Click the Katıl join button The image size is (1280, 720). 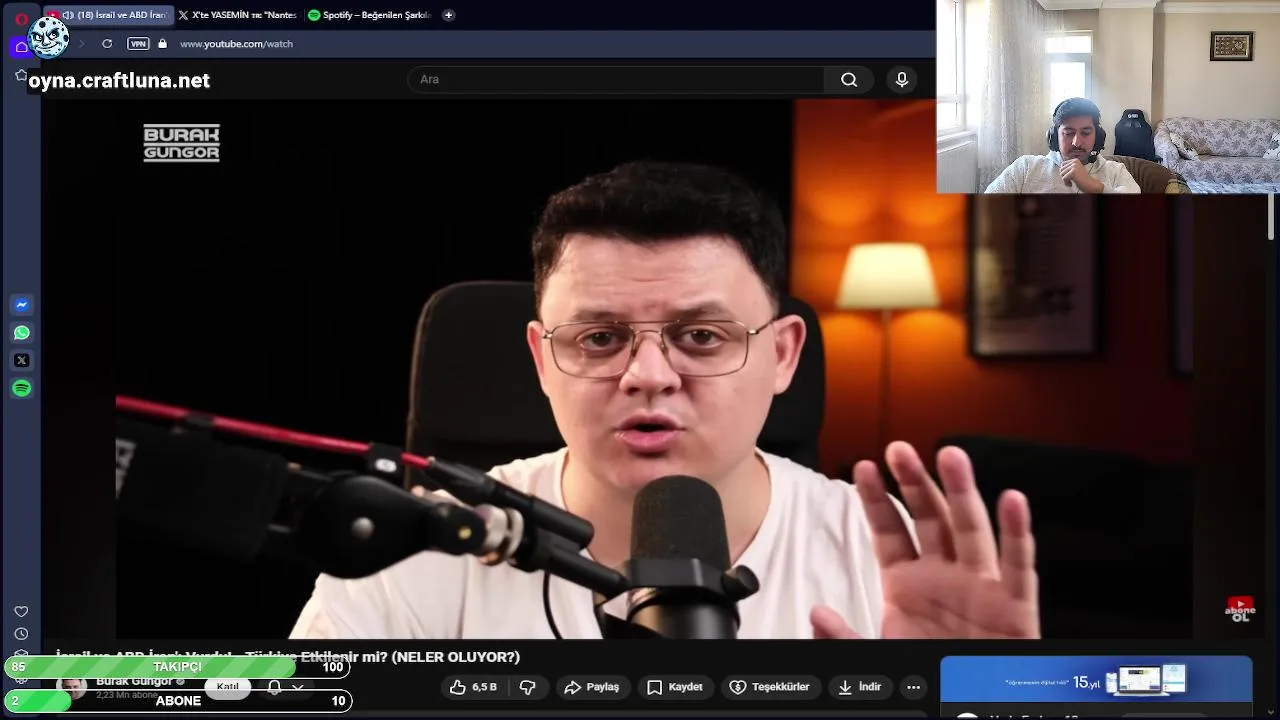click(228, 686)
